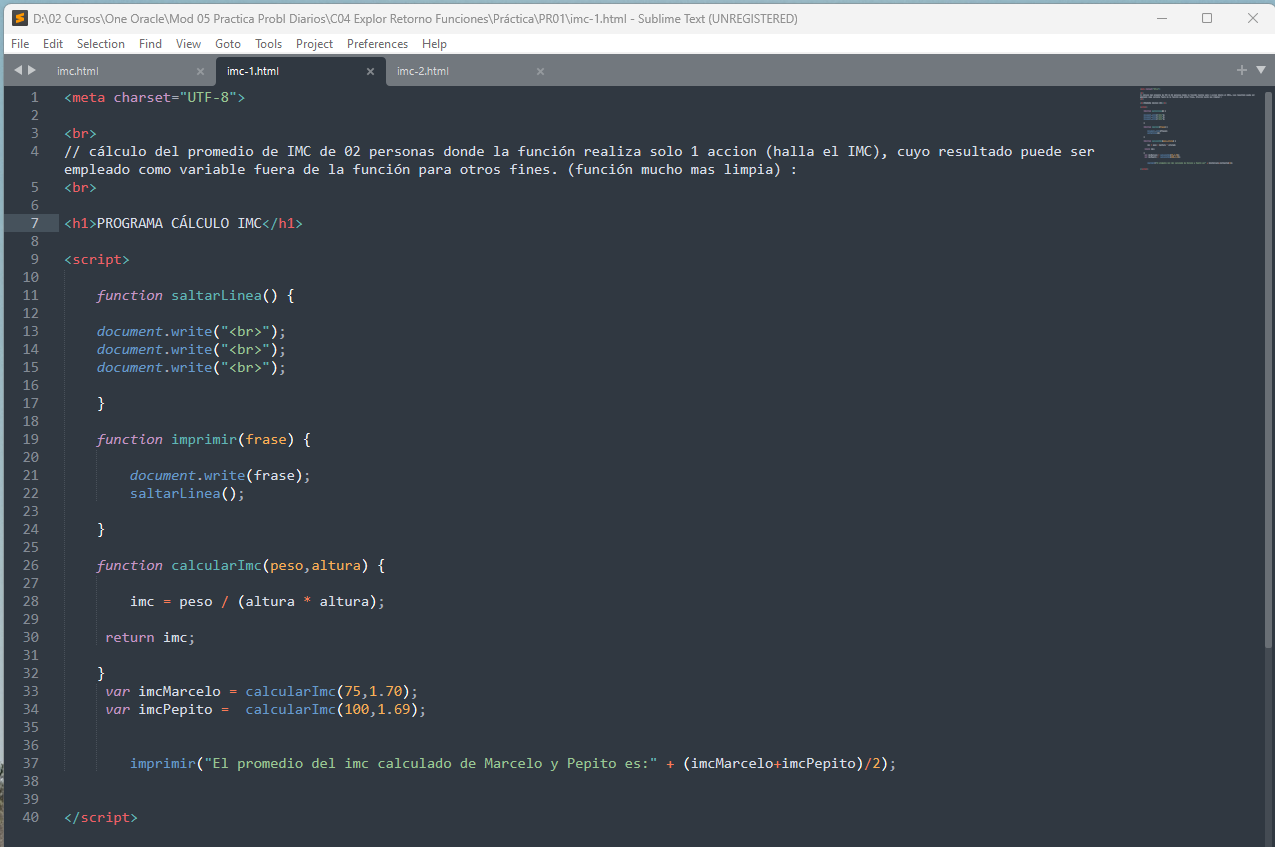
Task: Click the imc formula on line 28
Action: click(x=257, y=601)
